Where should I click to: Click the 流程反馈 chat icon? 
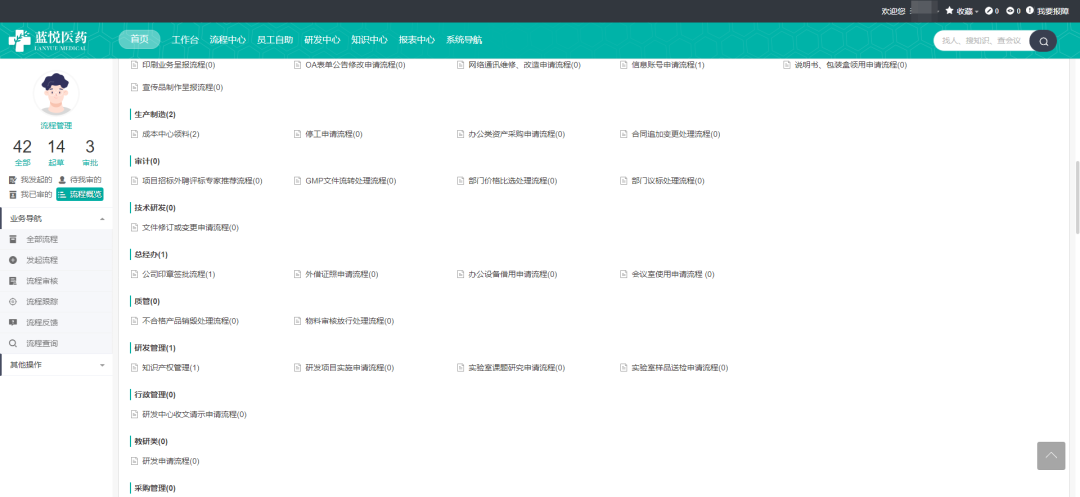[x=12, y=322]
